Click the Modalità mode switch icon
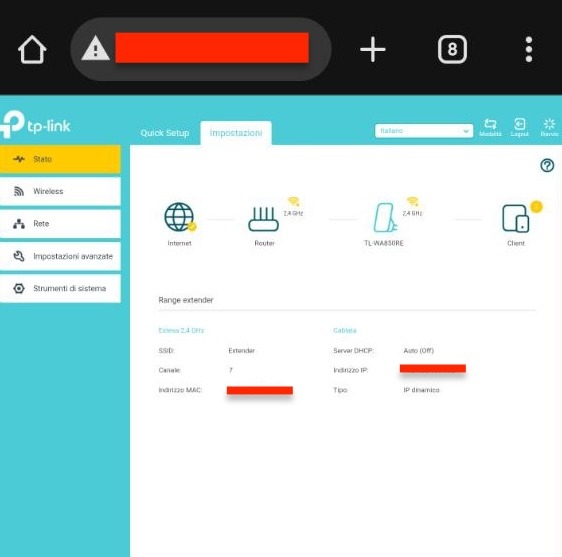This screenshot has height=557, width=562. [490, 127]
